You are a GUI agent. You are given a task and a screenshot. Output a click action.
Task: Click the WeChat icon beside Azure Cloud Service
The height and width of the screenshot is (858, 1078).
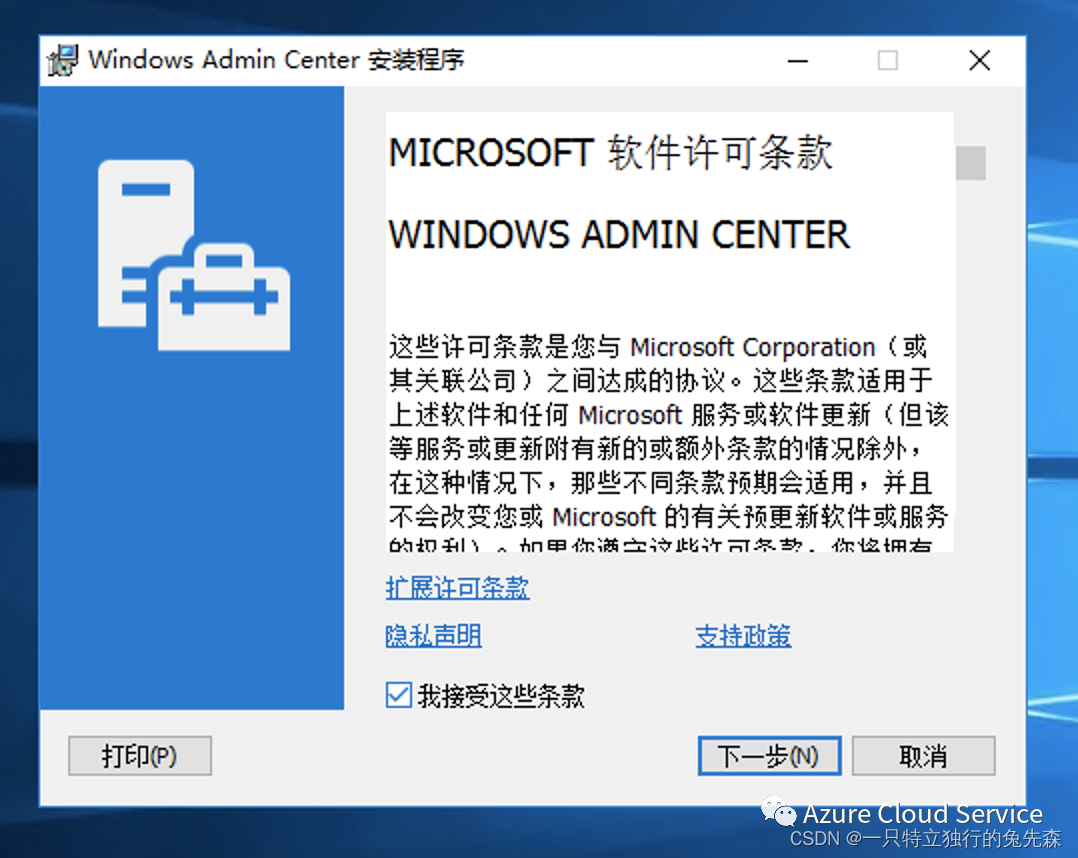(x=778, y=813)
